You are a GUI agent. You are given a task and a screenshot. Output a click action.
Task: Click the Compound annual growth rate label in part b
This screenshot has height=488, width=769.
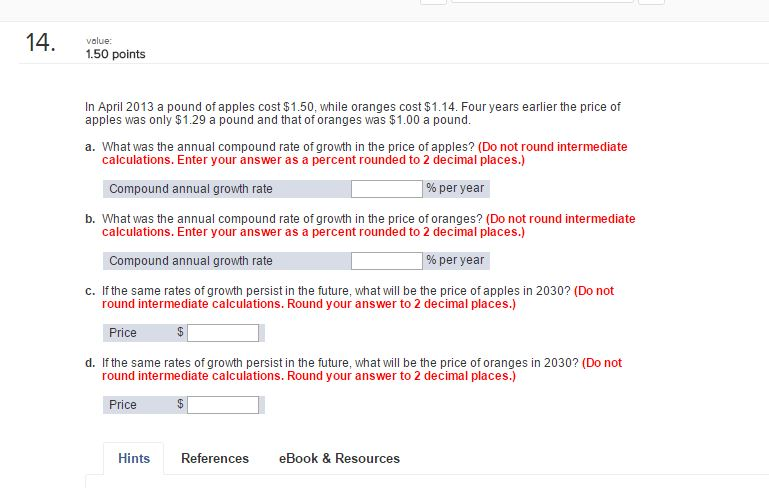[x=190, y=261]
